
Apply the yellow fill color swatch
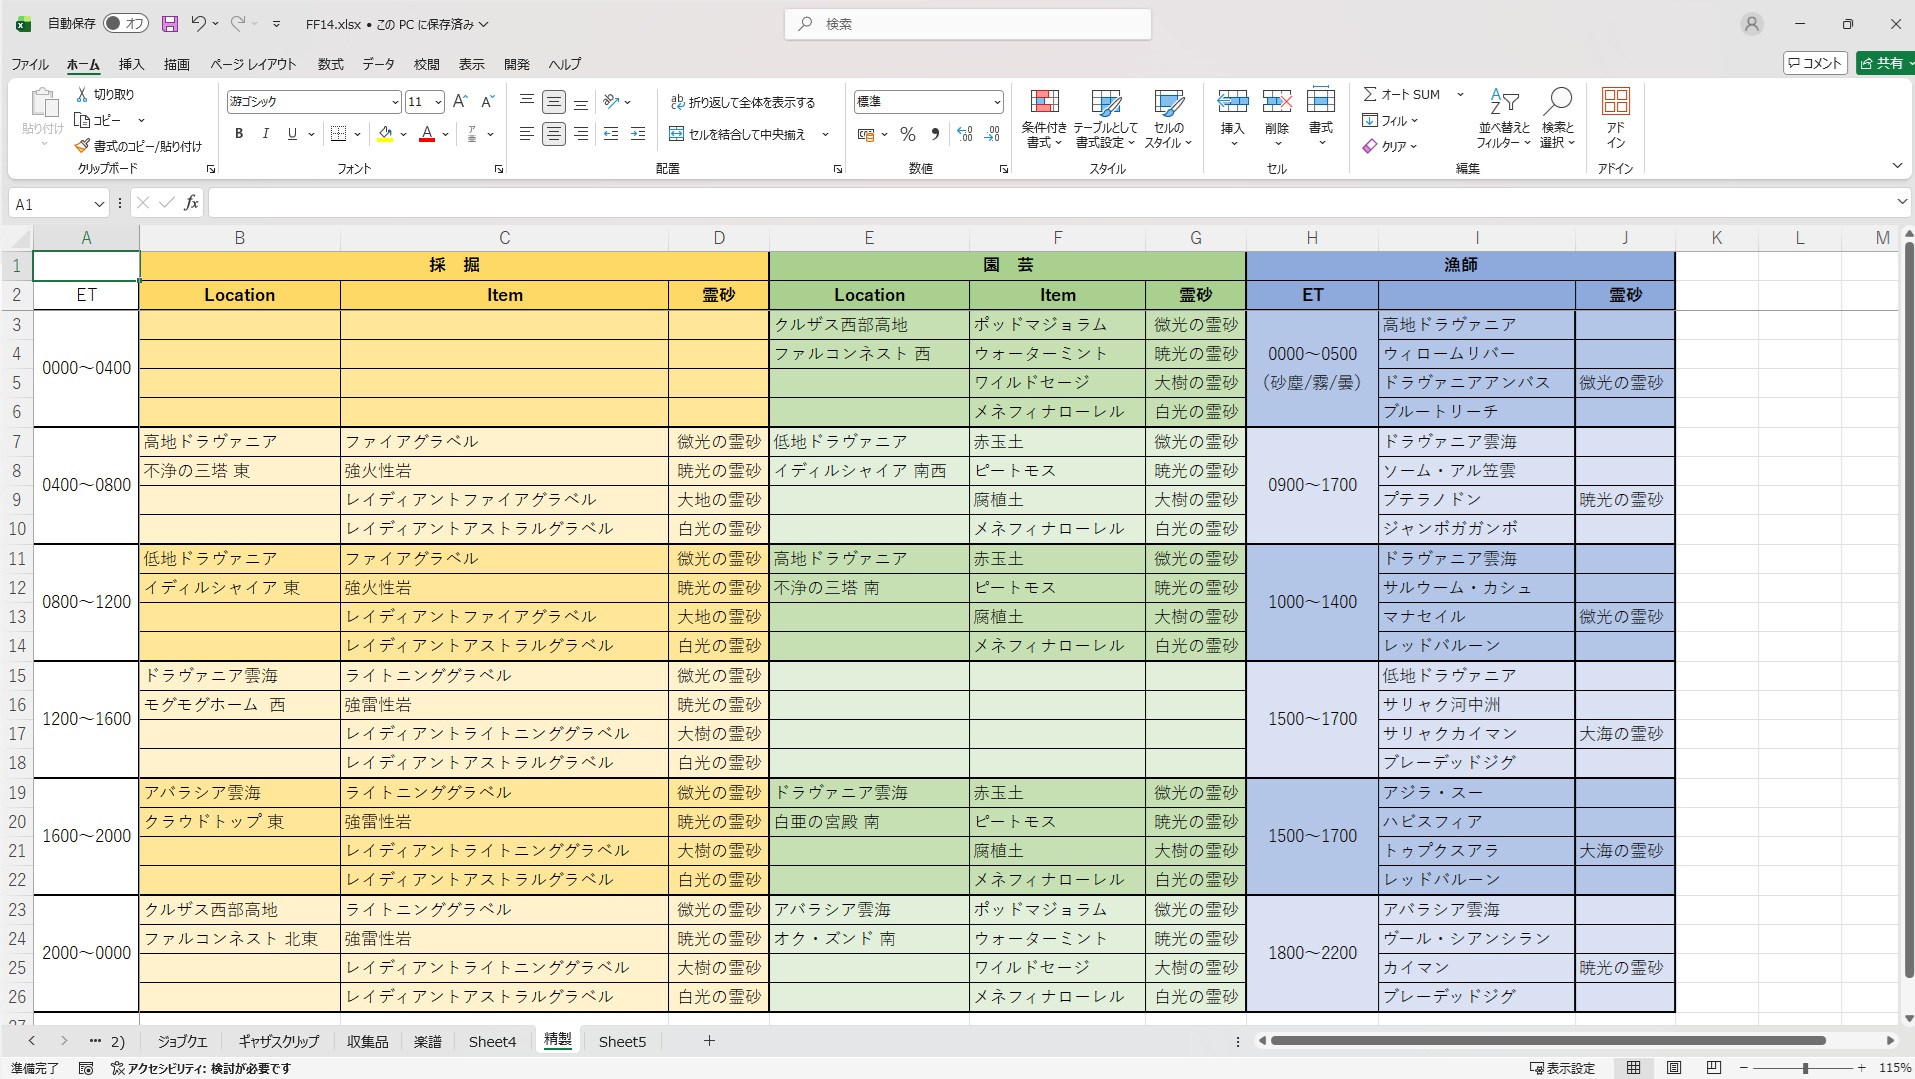pyautogui.click(x=385, y=134)
